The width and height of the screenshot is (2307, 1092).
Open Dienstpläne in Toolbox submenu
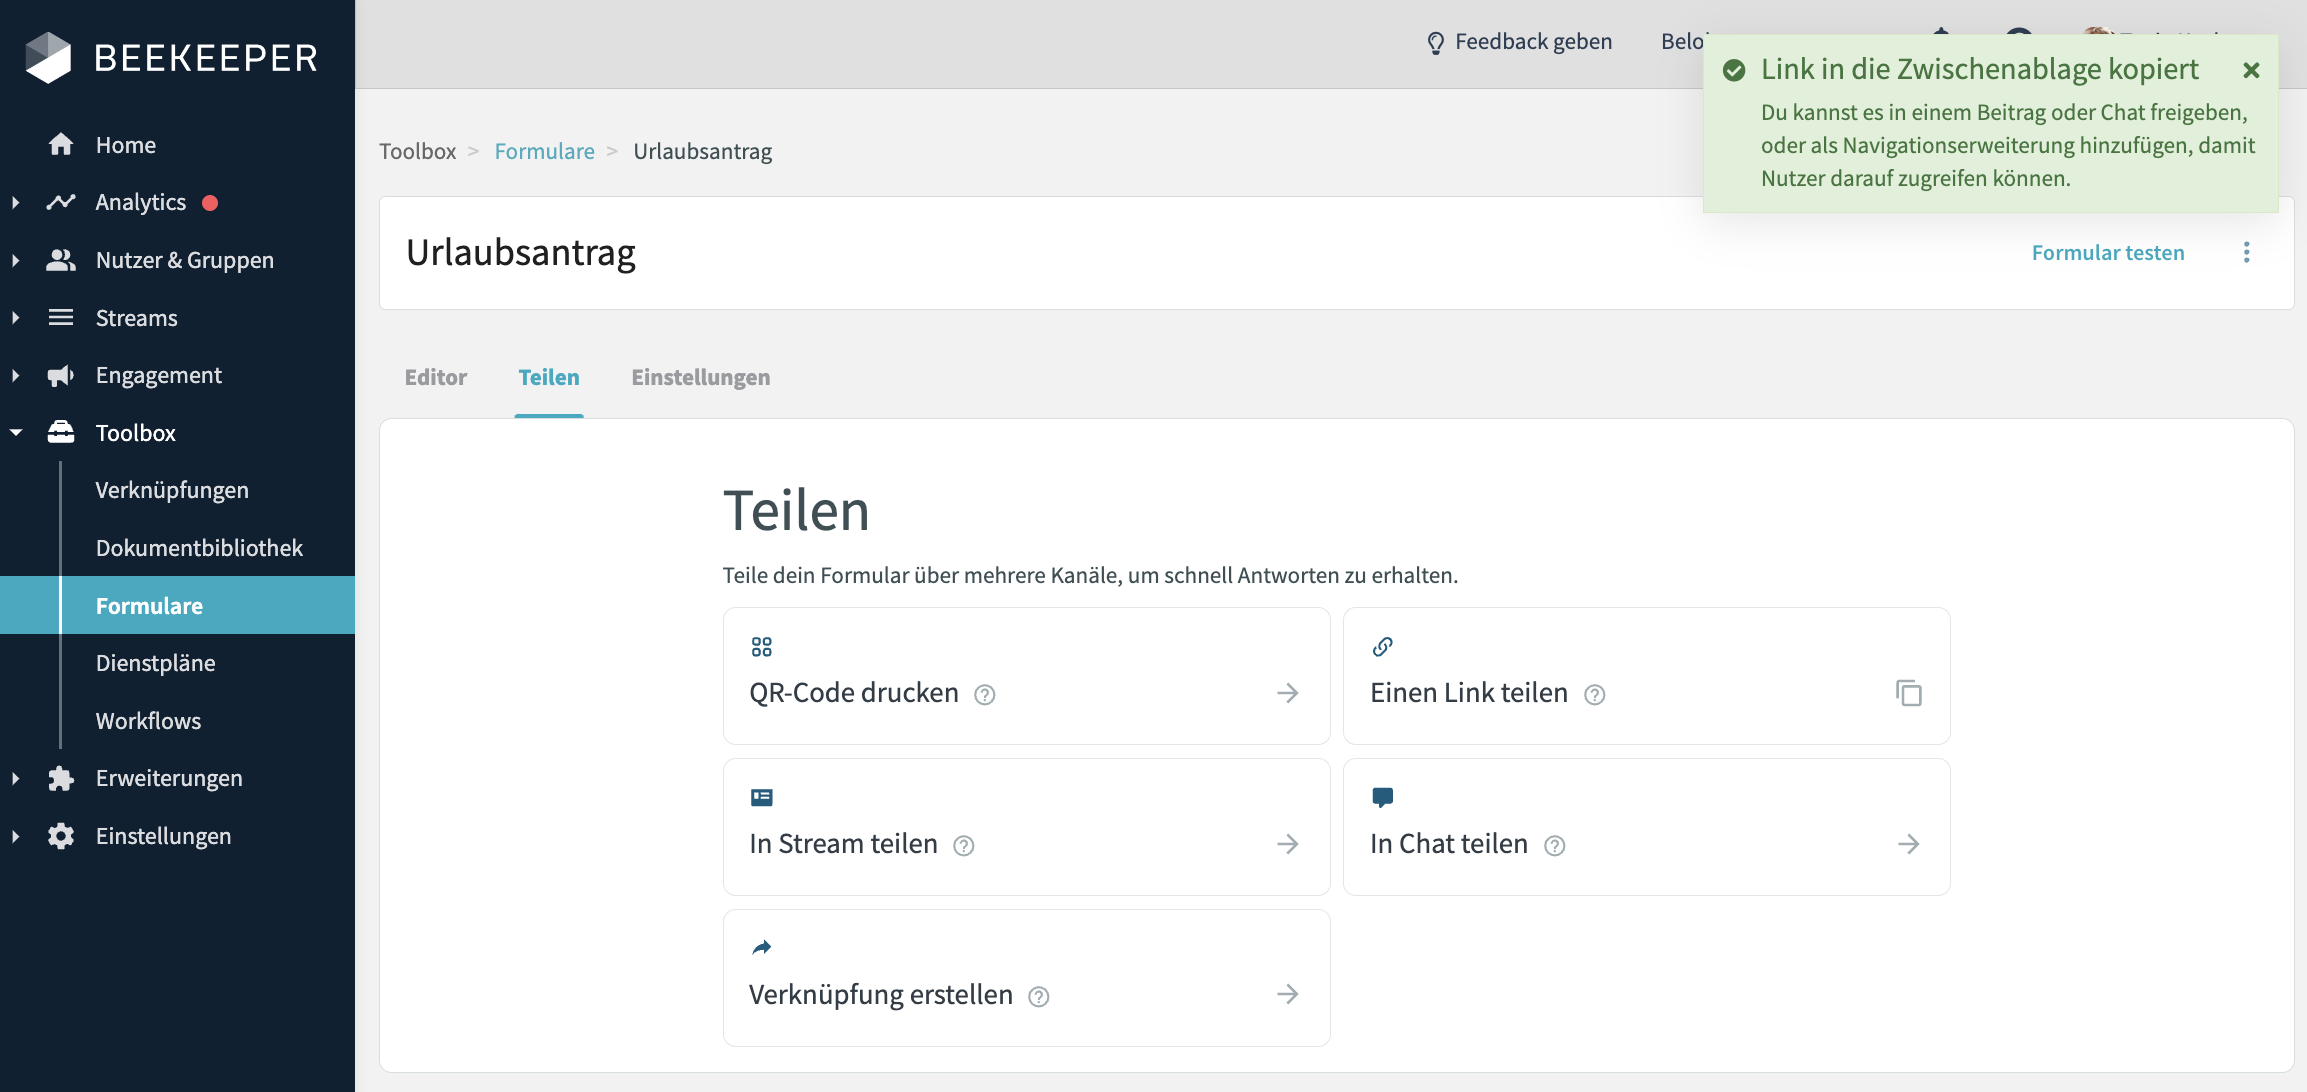tap(155, 664)
